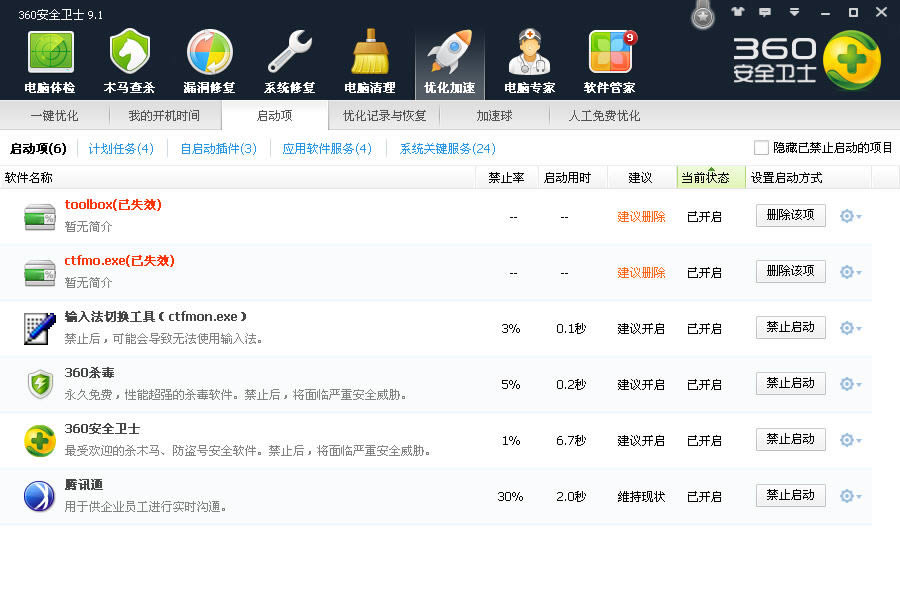Toggle 隐藏已禁止启动的项目 checkbox
Screen dimensions: 900x600
pos(761,148)
